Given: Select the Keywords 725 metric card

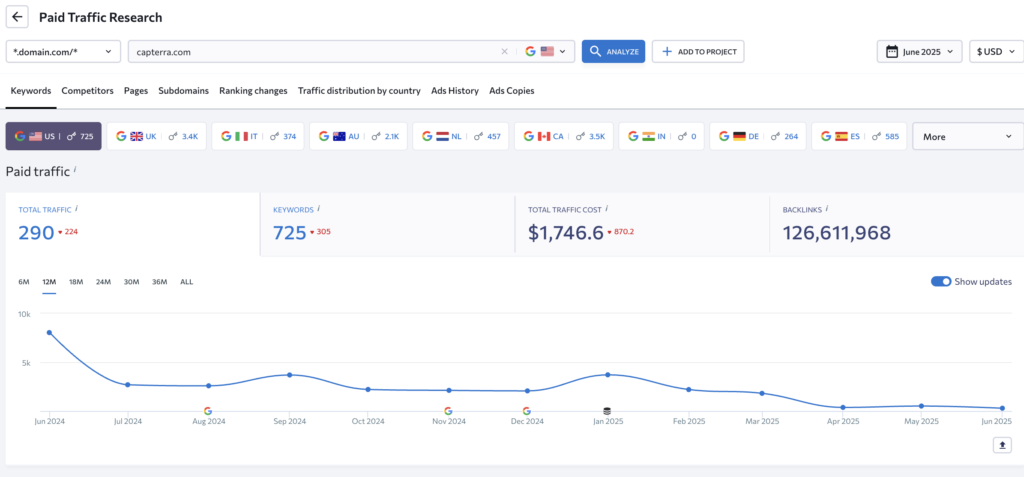Looking at the screenshot, I should click(x=387, y=224).
